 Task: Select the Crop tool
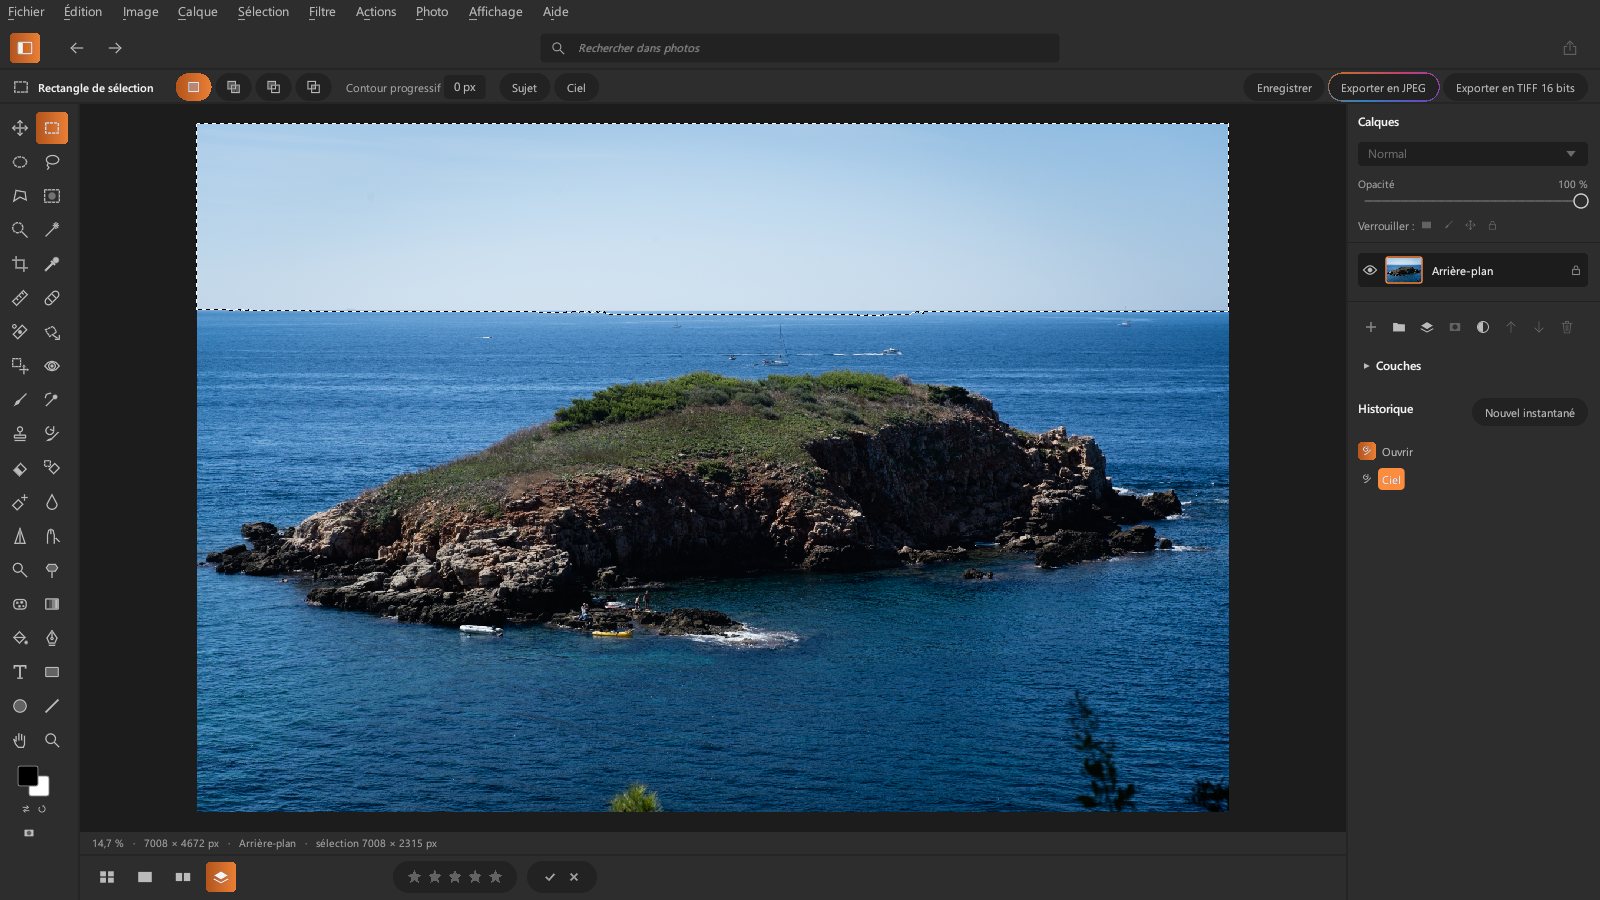click(20, 264)
